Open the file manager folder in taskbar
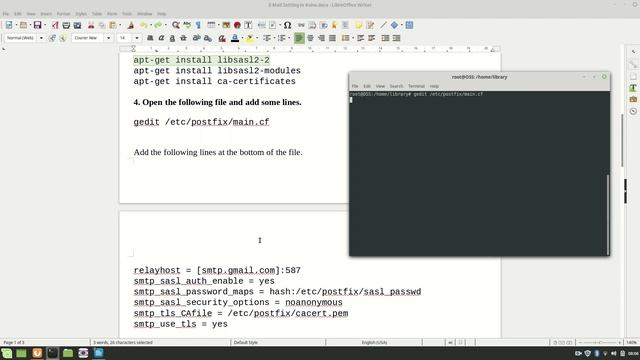 point(68,353)
